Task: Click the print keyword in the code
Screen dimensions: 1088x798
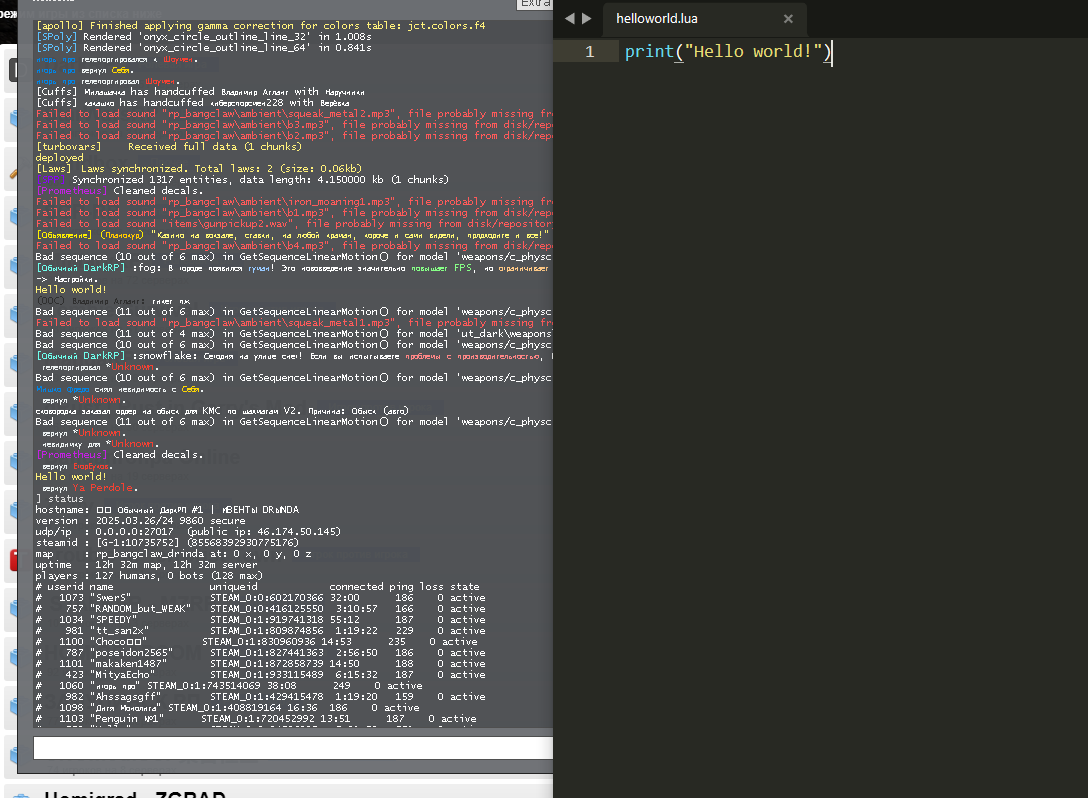Action: 646,52
